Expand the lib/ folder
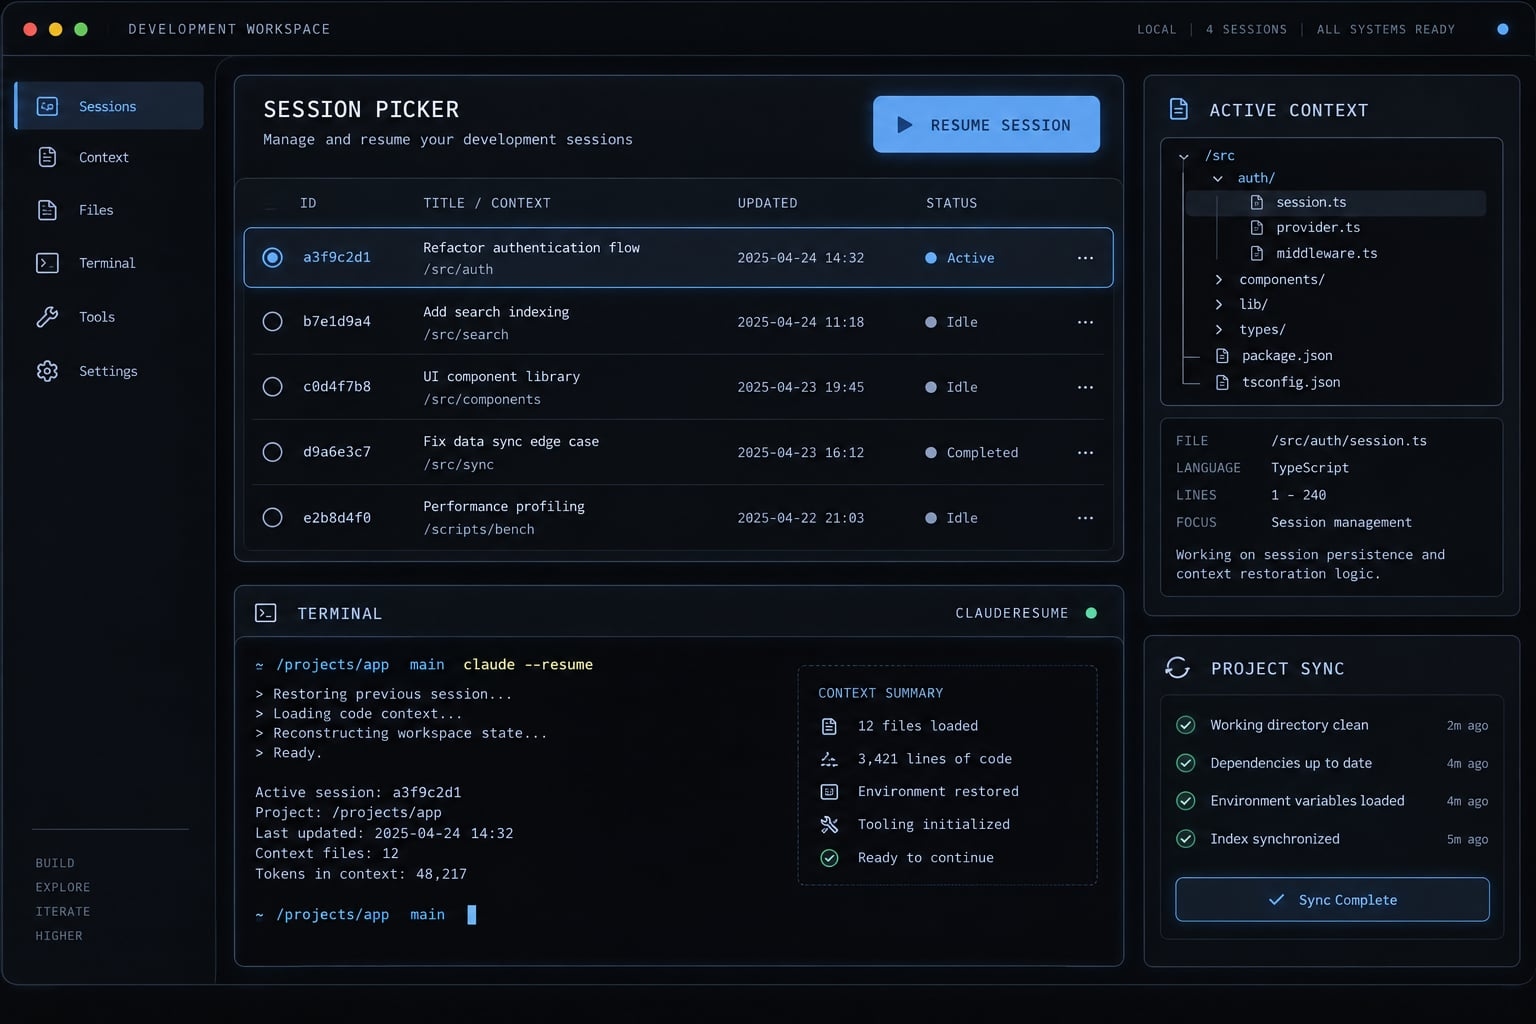This screenshot has width=1536, height=1024. [x=1218, y=304]
